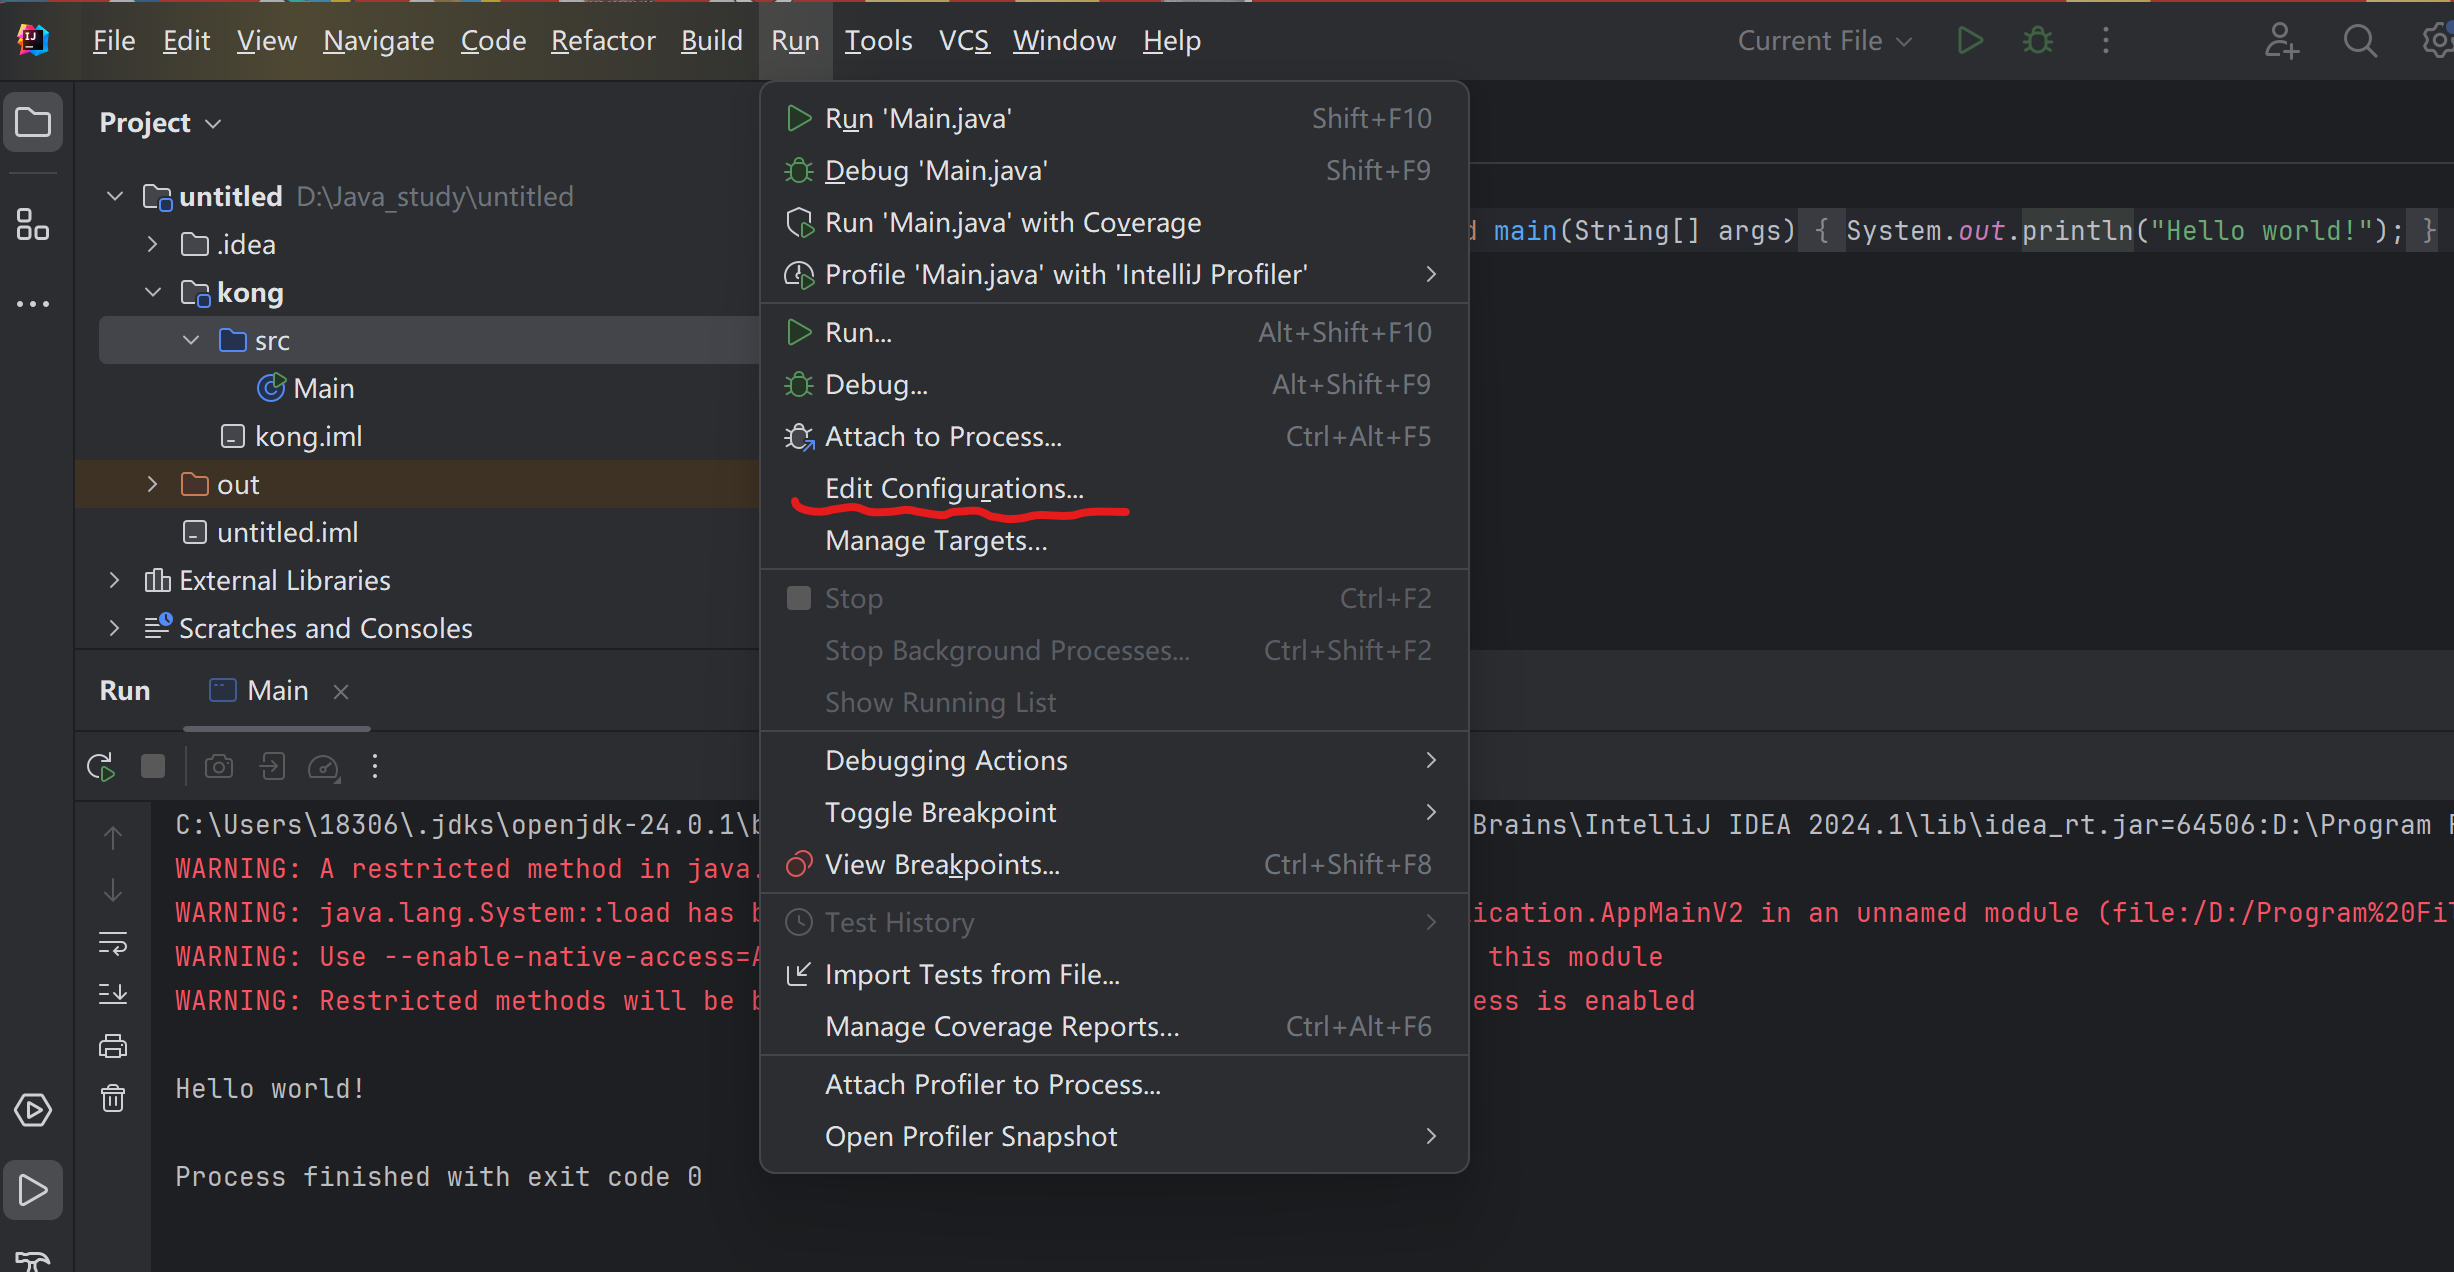Click "Hello world!" console output line
Image resolution: width=2454 pixels, height=1272 pixels.
[270, 1089]
